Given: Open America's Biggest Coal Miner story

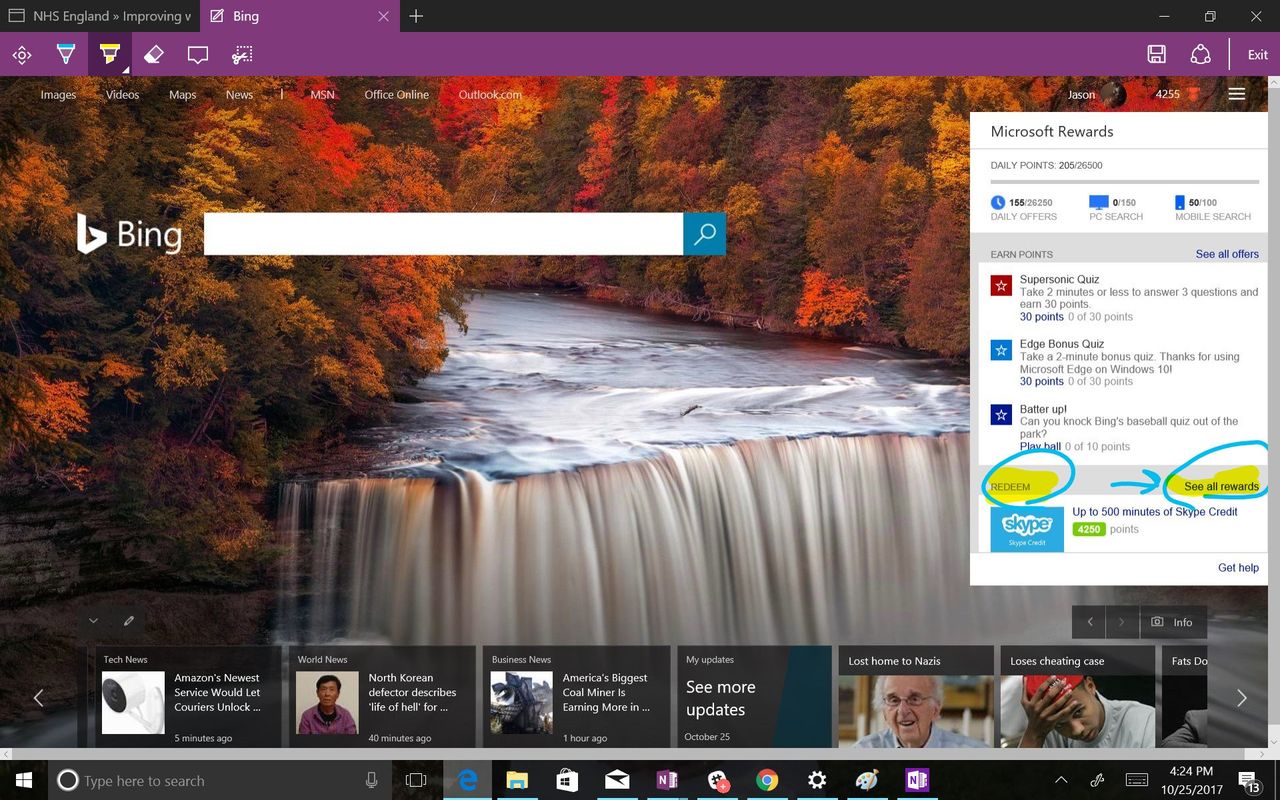Looking at the screenshot, I should coord(577,696).
